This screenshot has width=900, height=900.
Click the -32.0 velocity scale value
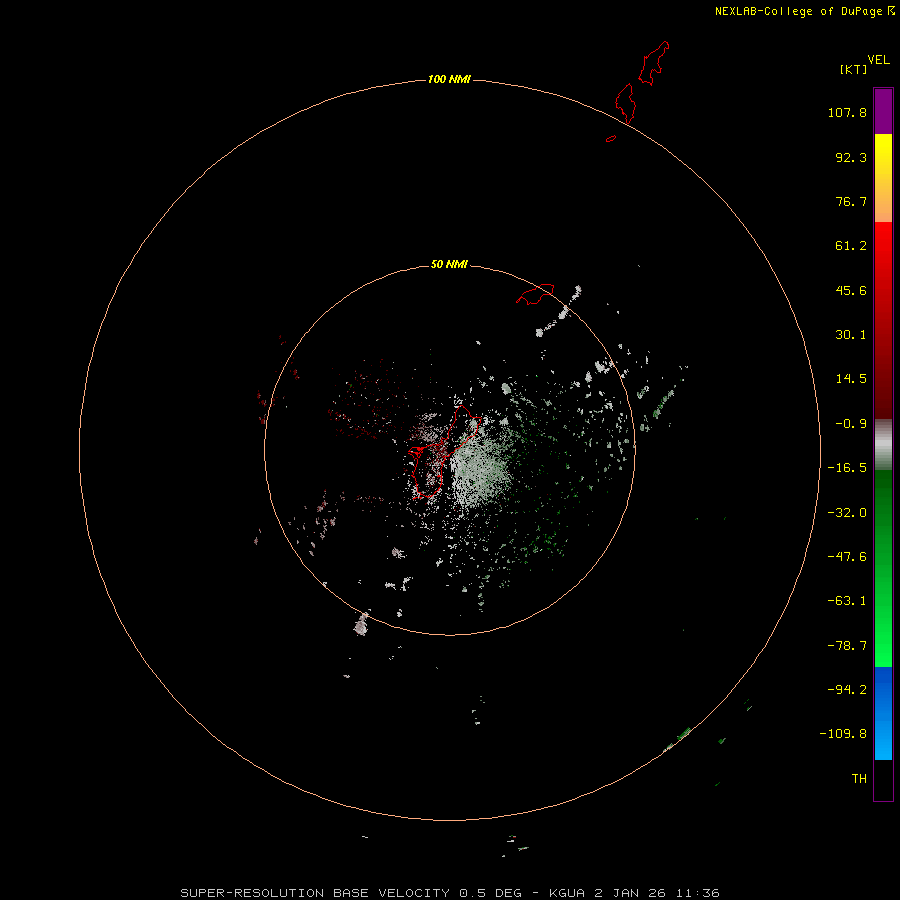[847, 513]
